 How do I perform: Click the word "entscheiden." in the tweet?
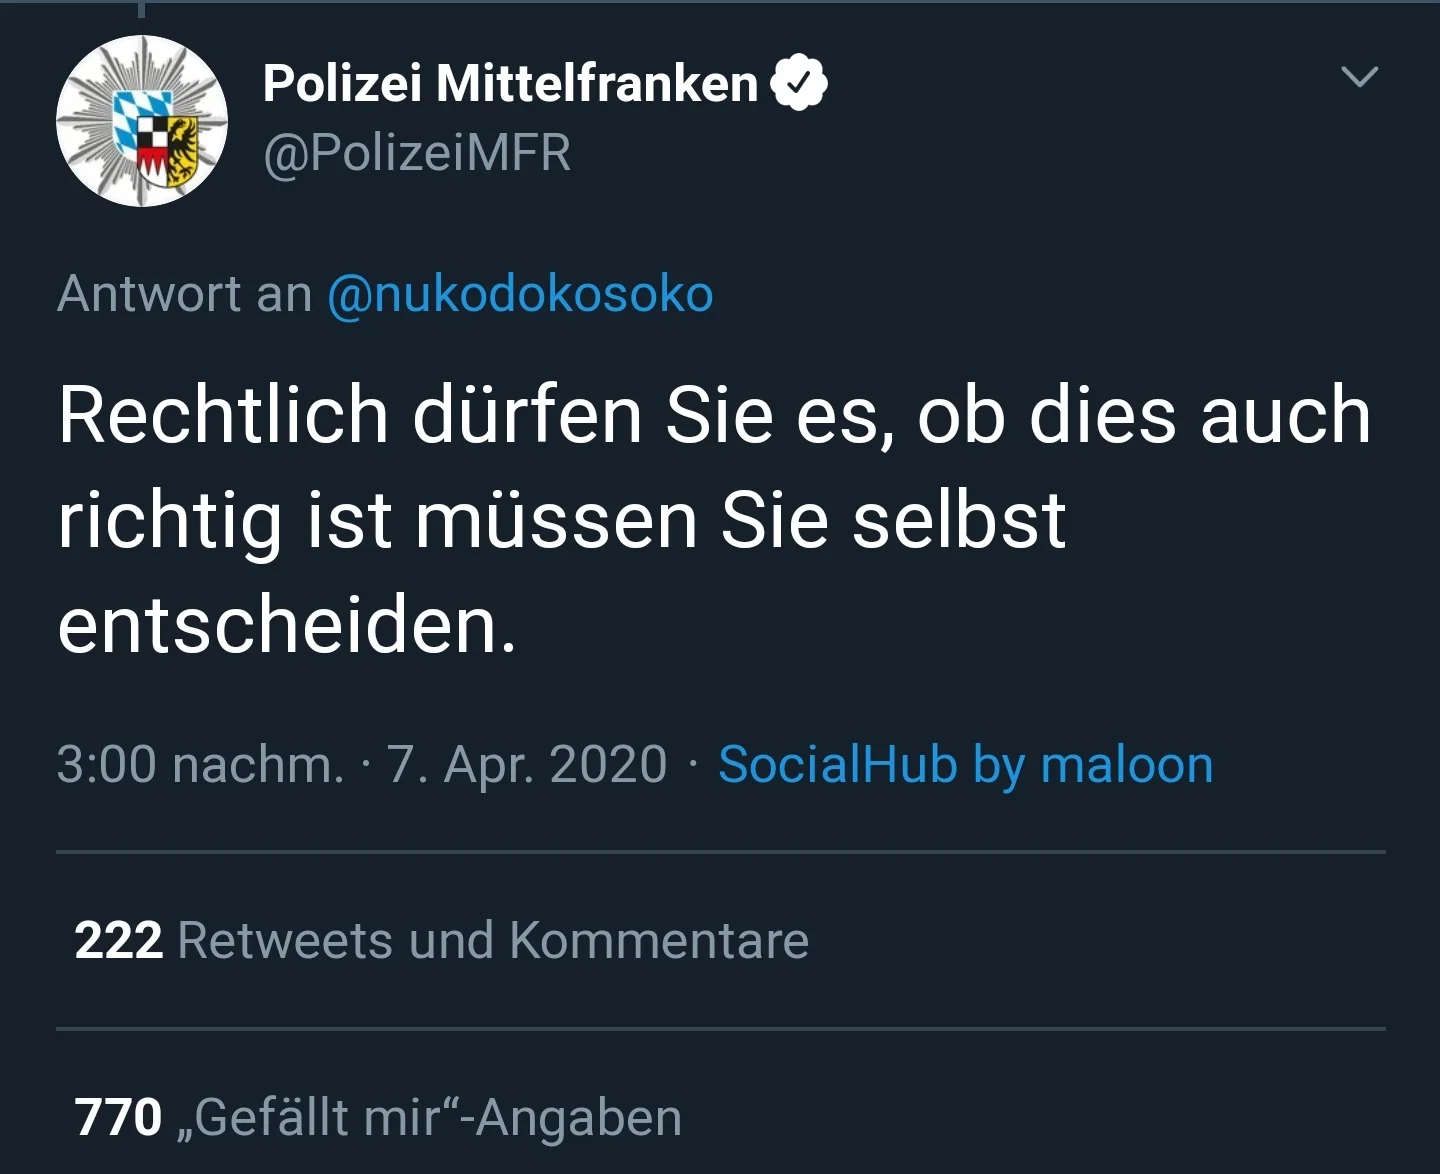coord(288,625)
